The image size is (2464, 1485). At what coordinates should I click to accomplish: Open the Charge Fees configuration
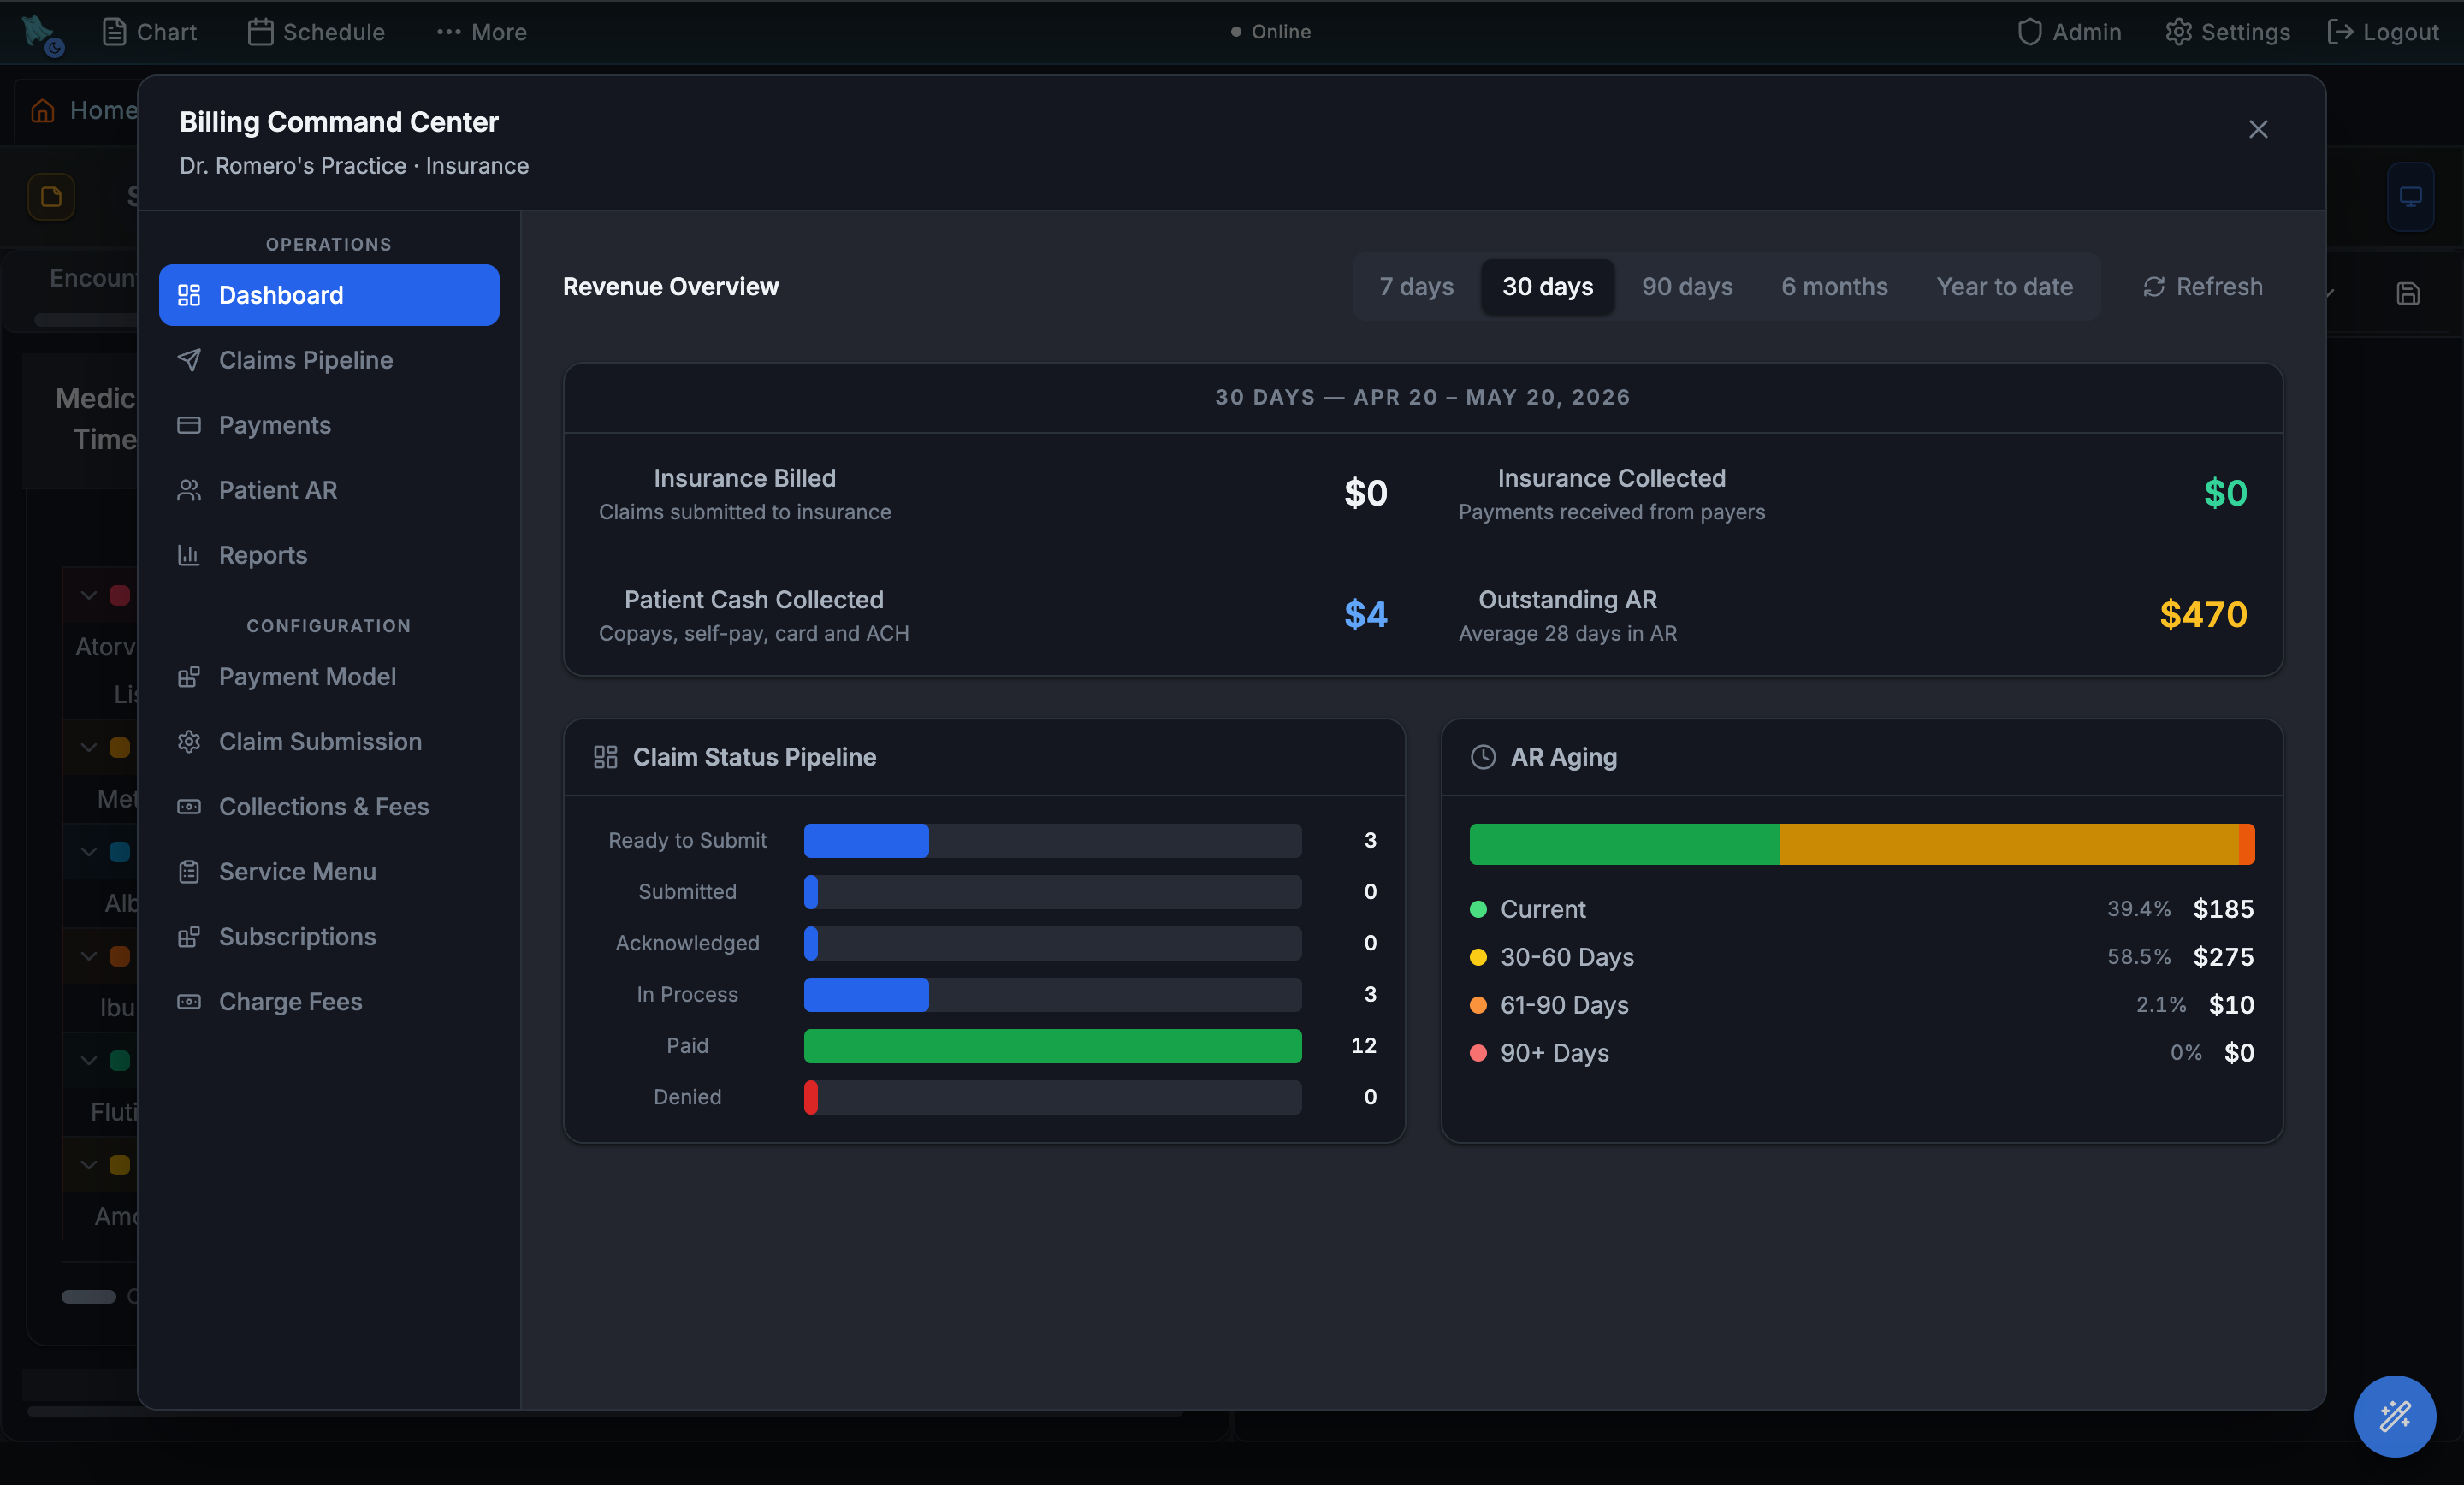tap(328, 1002)
